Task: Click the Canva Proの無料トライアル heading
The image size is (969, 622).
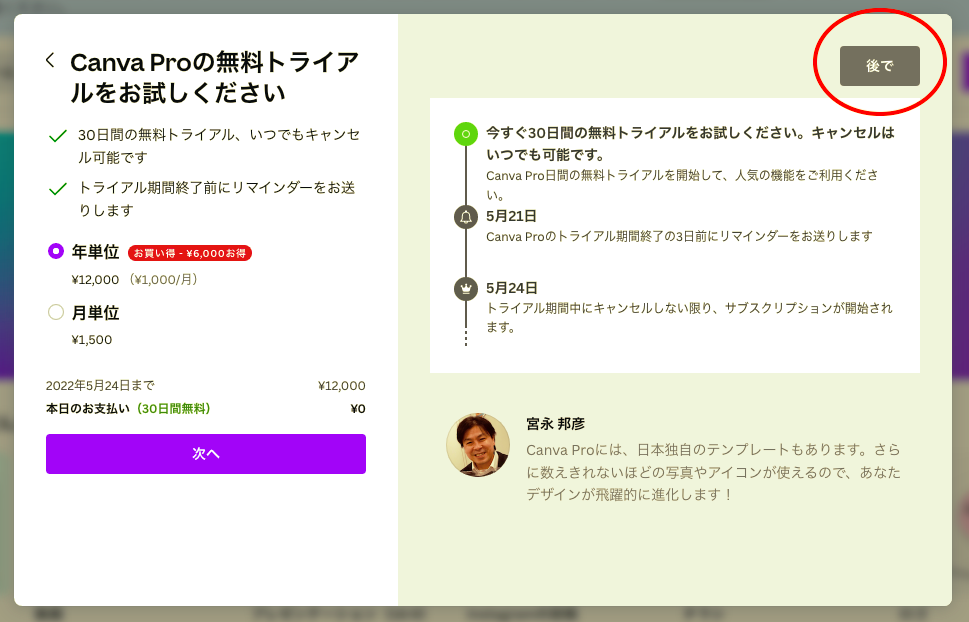Action: [x=214, y=77]
